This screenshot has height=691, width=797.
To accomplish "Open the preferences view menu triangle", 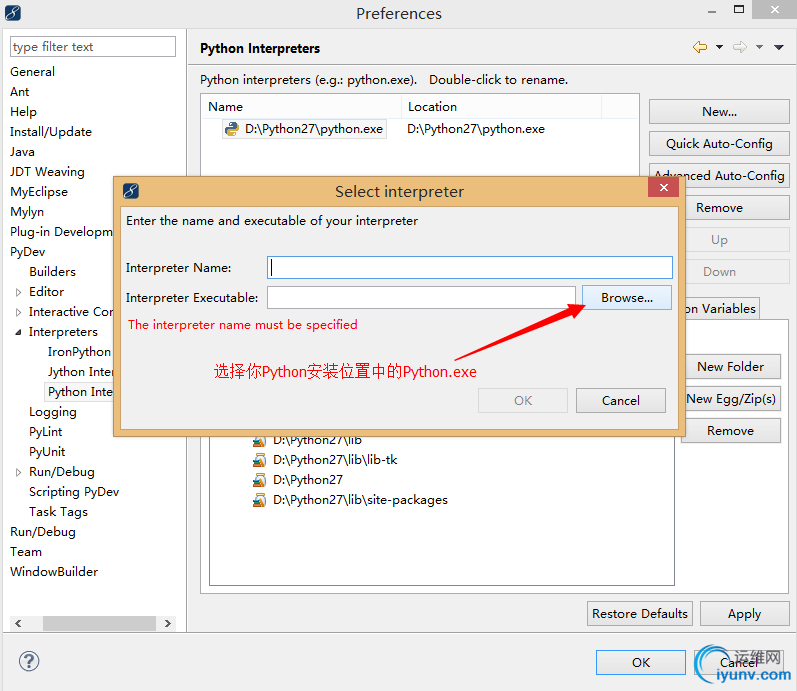I will (x=779, y=47).
